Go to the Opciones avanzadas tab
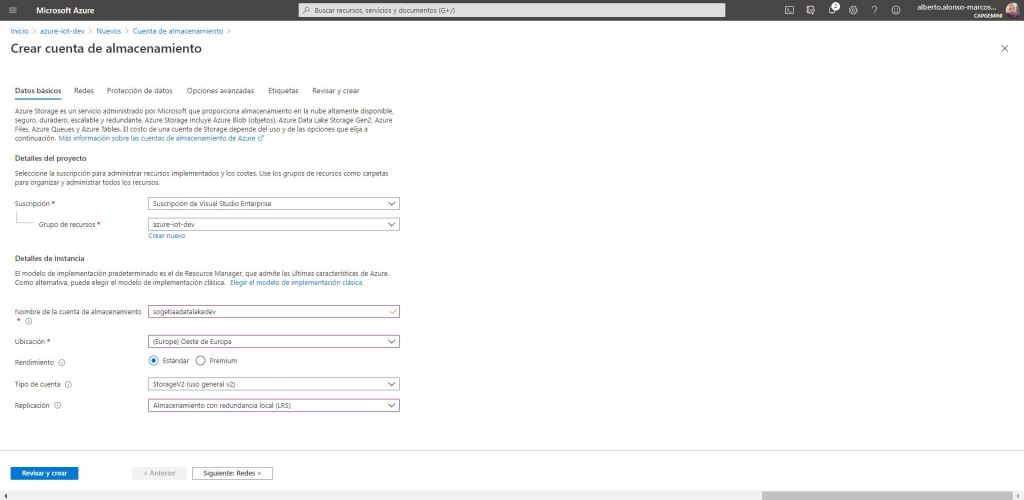This screenshot has width=1024, height=500. click(220, 90)
